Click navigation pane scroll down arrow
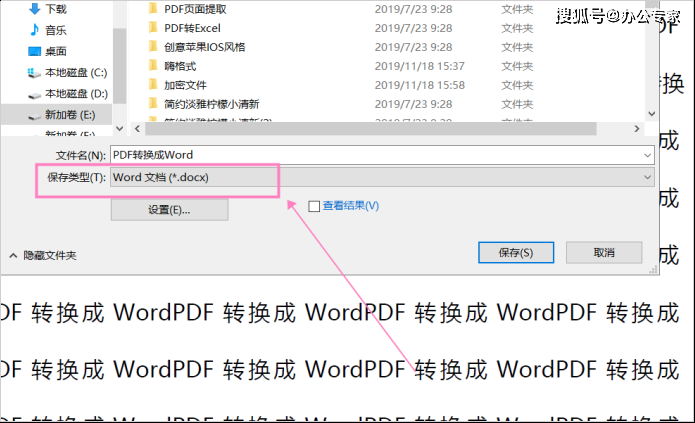The width and height of the screenshot is (695, 423). (x=120, y=129)
